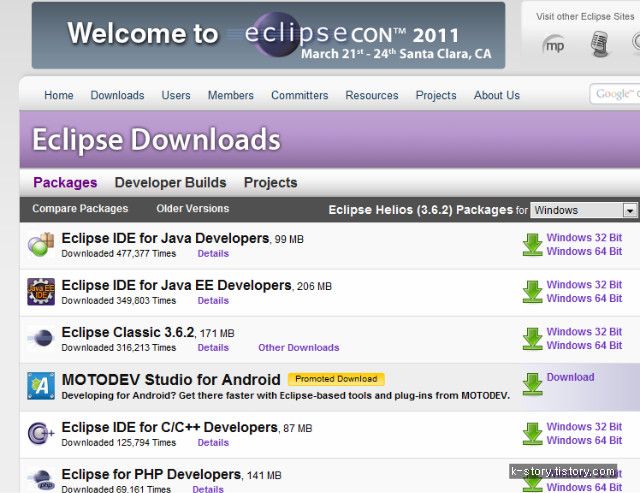Download Java Developers Windows 64 Bit

[584, 251]
